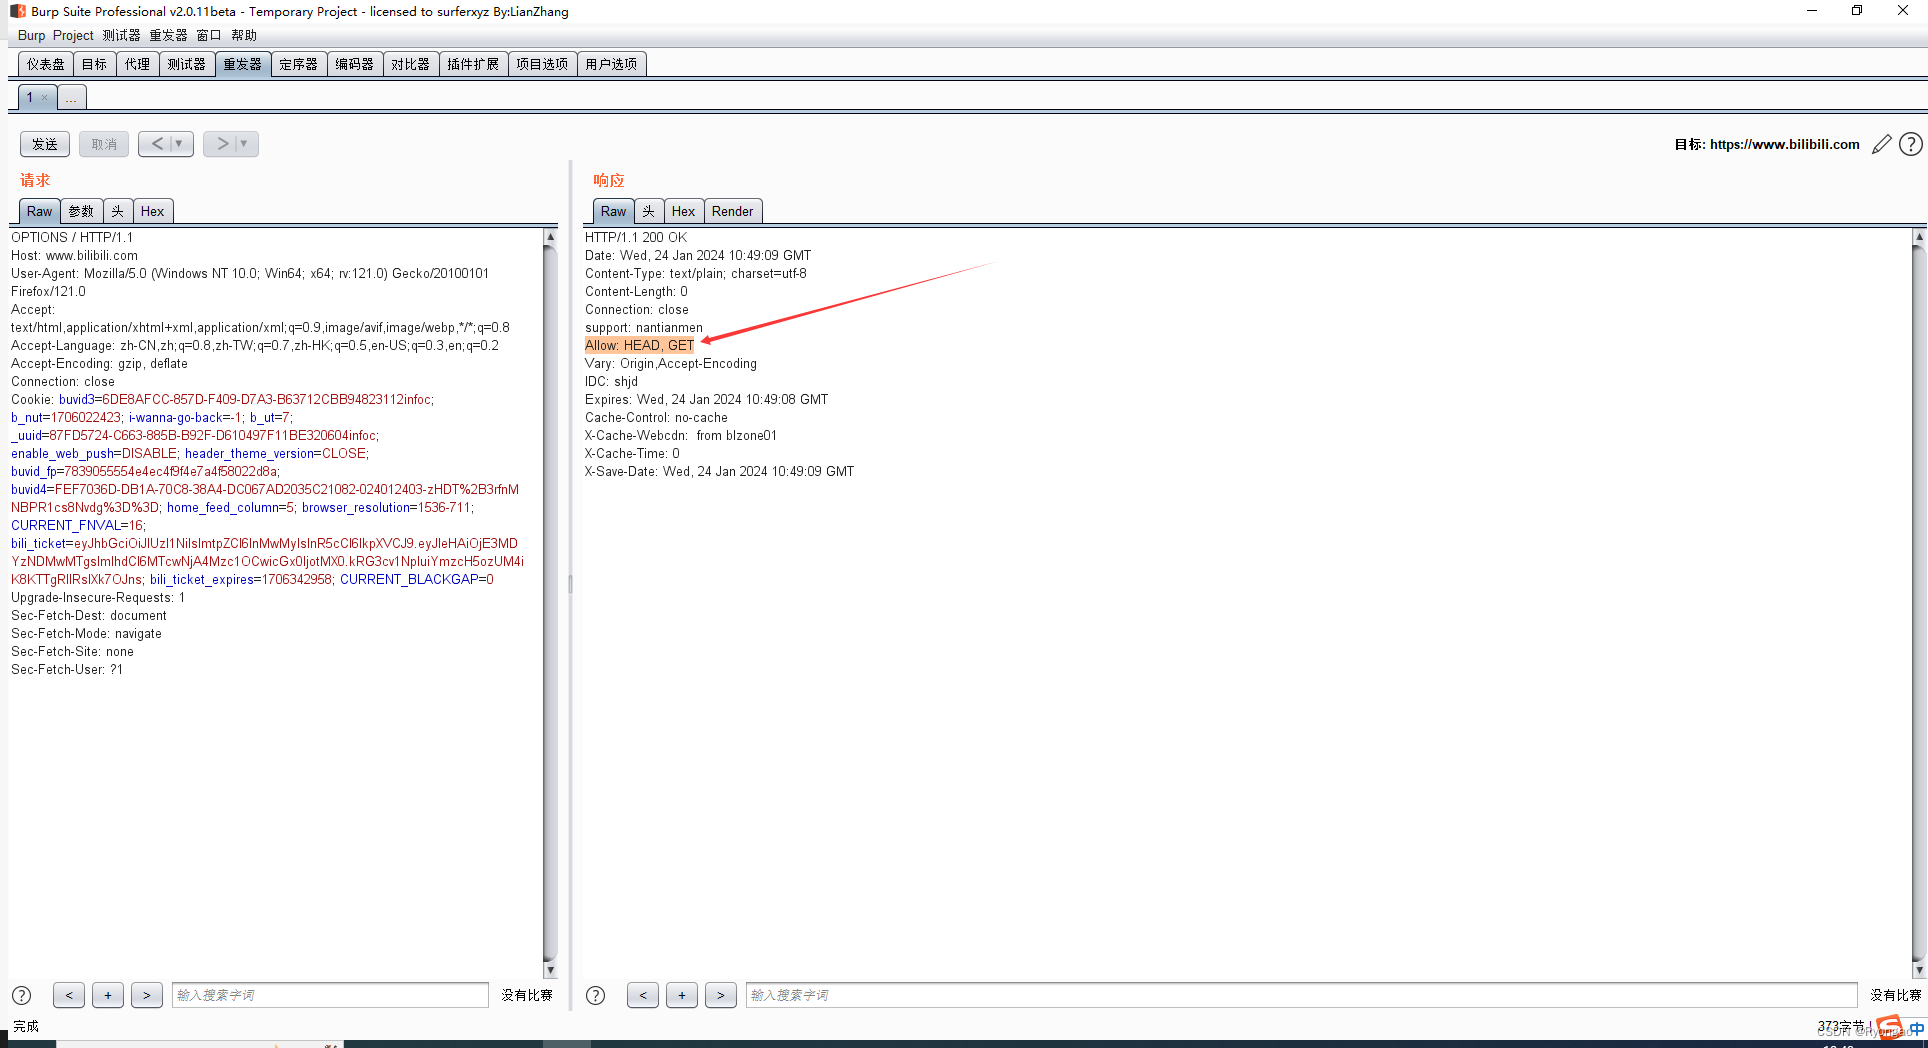The height and width of the screenshot is (1048, 1928).
Task: Open request search help icon
Action: 21,995
